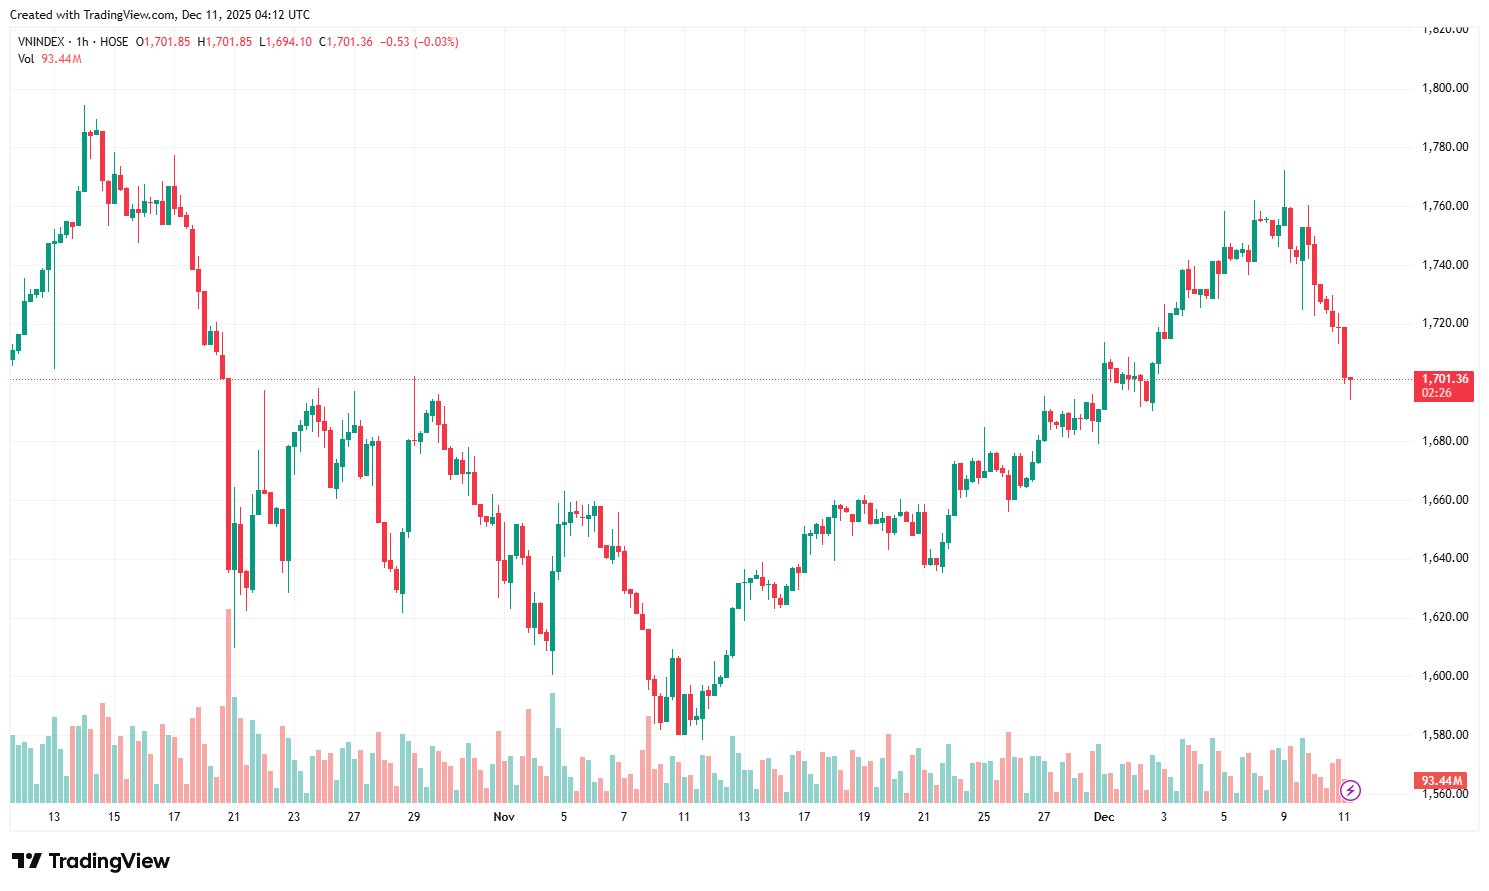Click the 1,800.00 price scale label
This screenshot has width=1489, height=891.
point(1445,88)
